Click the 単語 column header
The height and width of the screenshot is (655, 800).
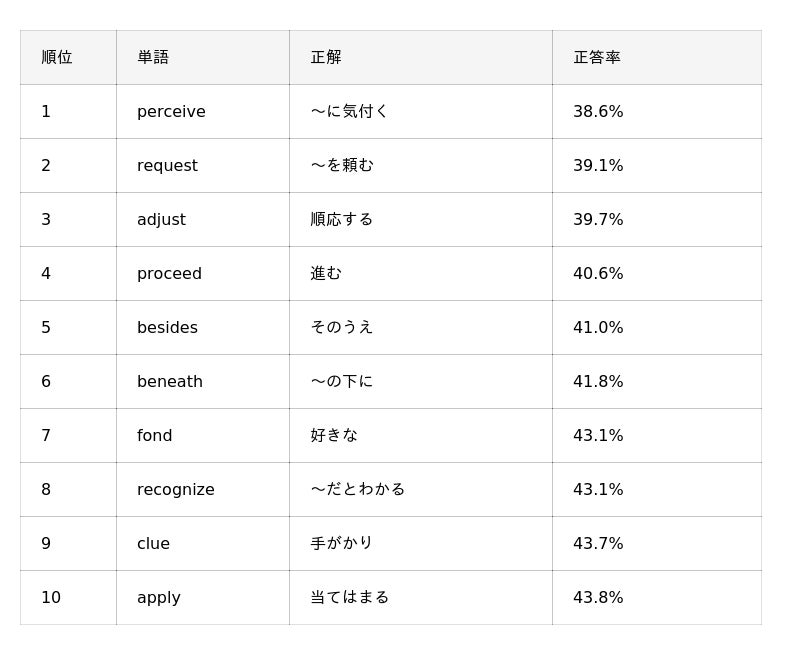(x=153, y=57)
